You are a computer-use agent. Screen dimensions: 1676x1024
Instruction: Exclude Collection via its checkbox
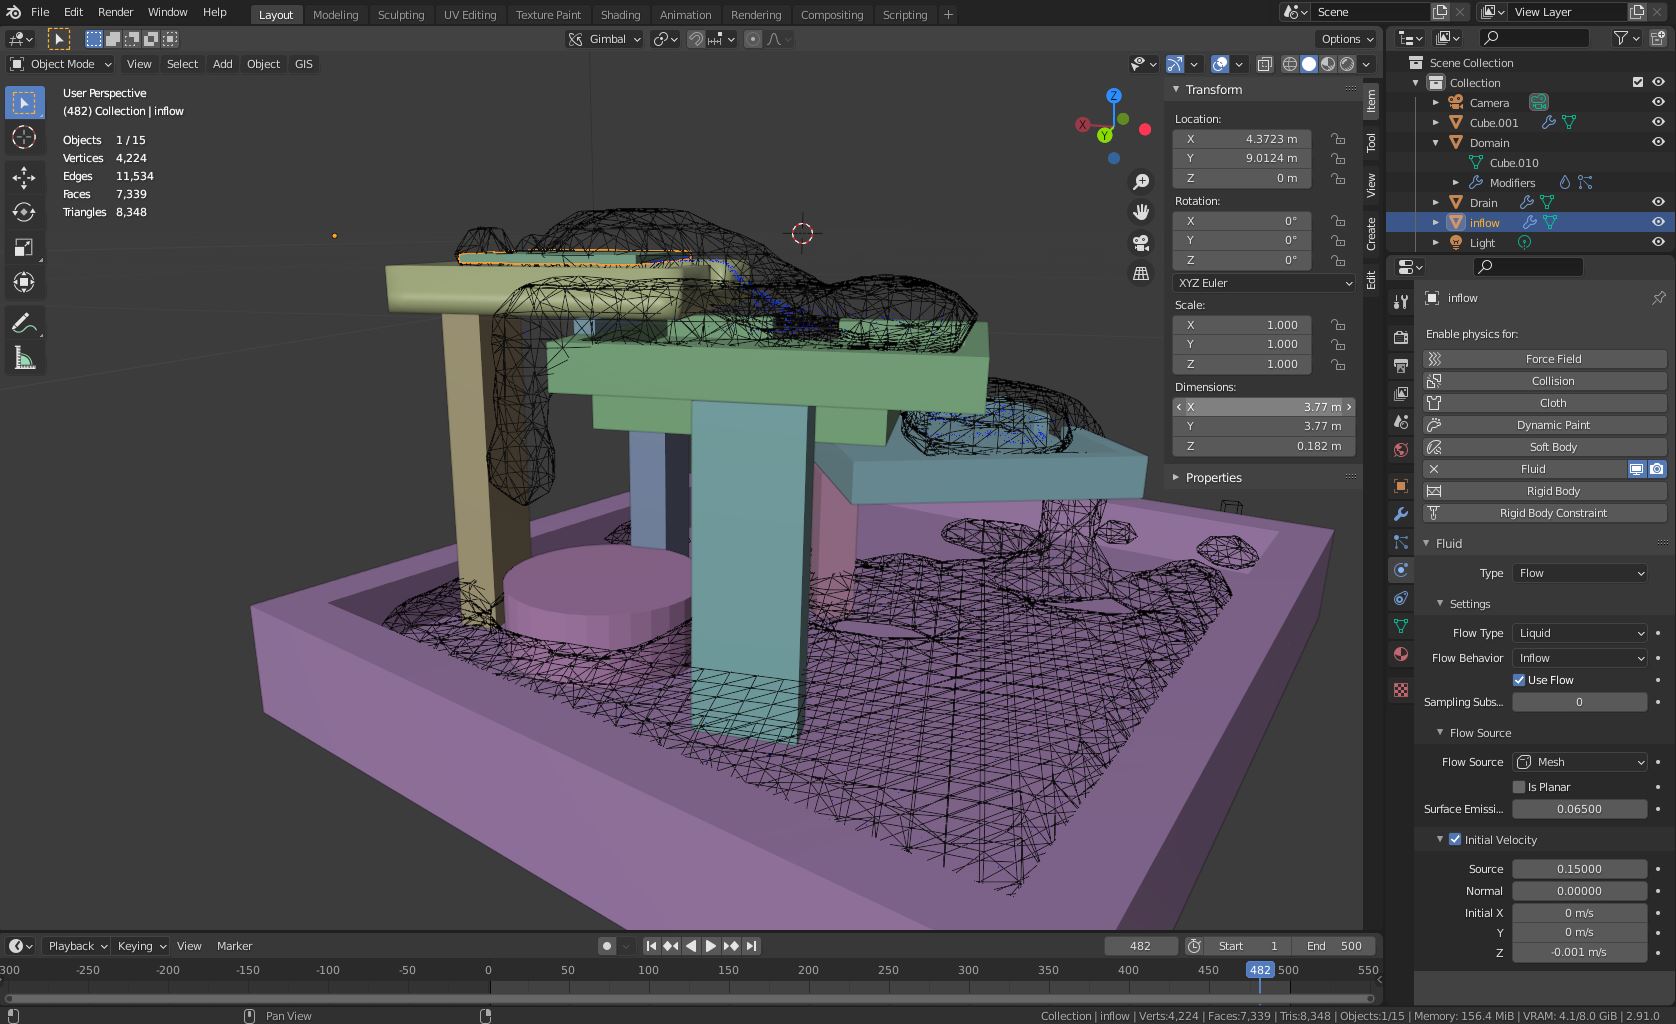point(1638,82)
